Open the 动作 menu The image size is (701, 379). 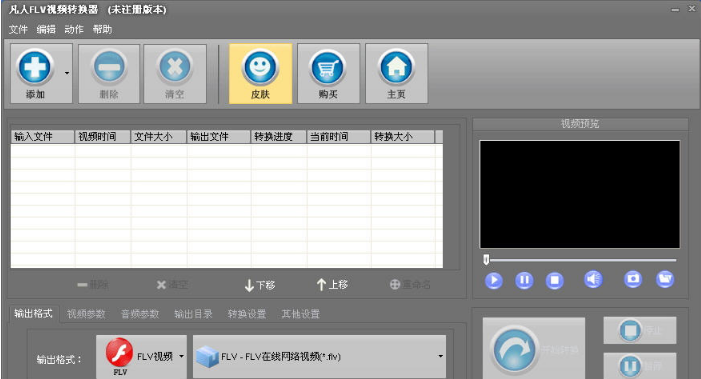74,29
